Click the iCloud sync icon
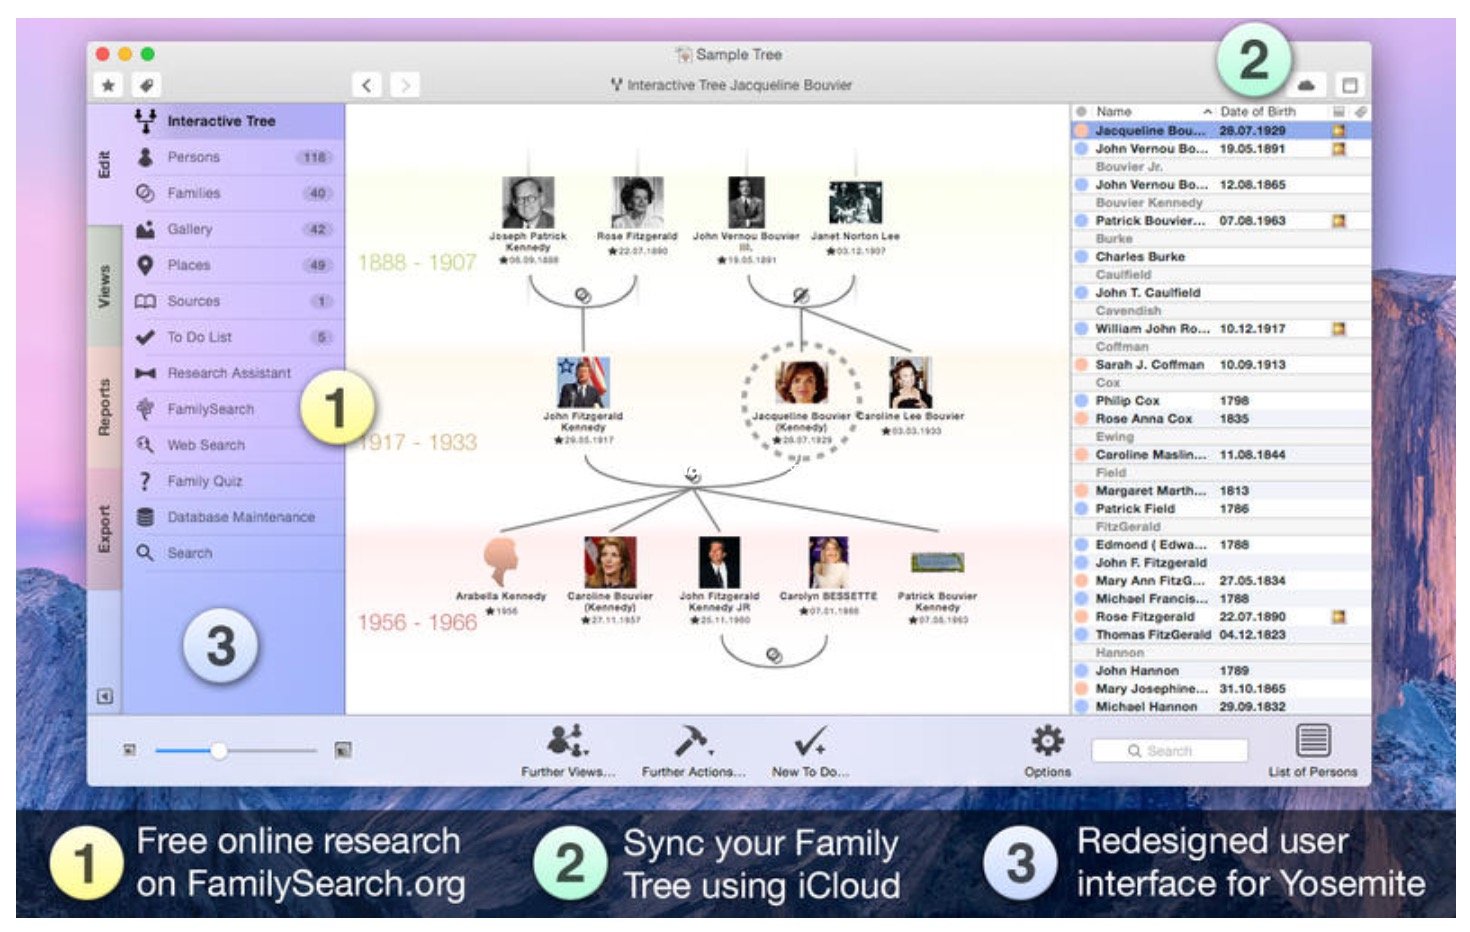Viewport: 1470px width, 932px height. pos(1306,85)
